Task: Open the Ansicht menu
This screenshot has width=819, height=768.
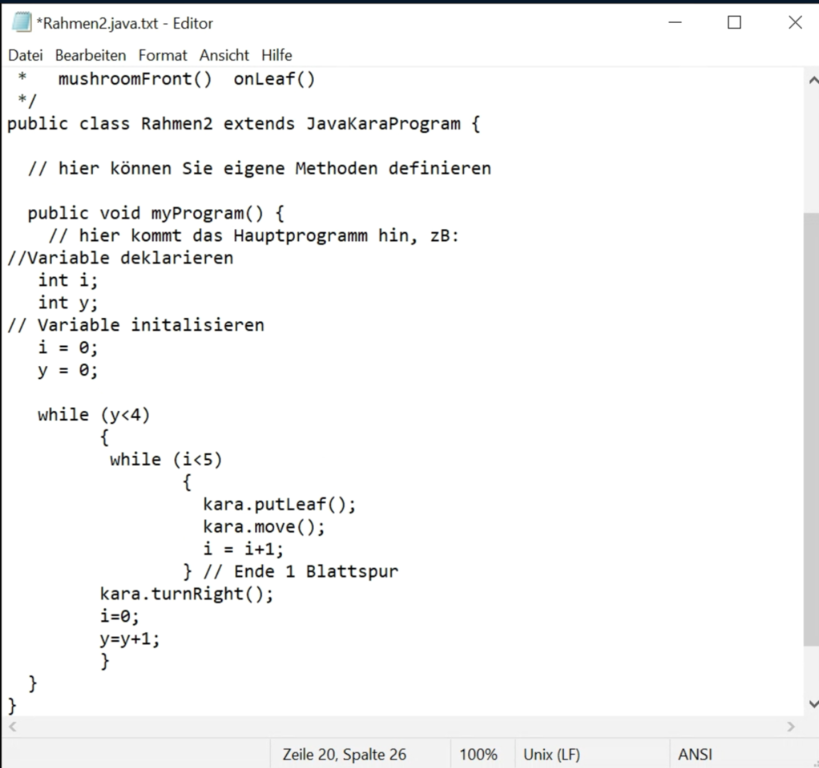Action: pos(224,55)
